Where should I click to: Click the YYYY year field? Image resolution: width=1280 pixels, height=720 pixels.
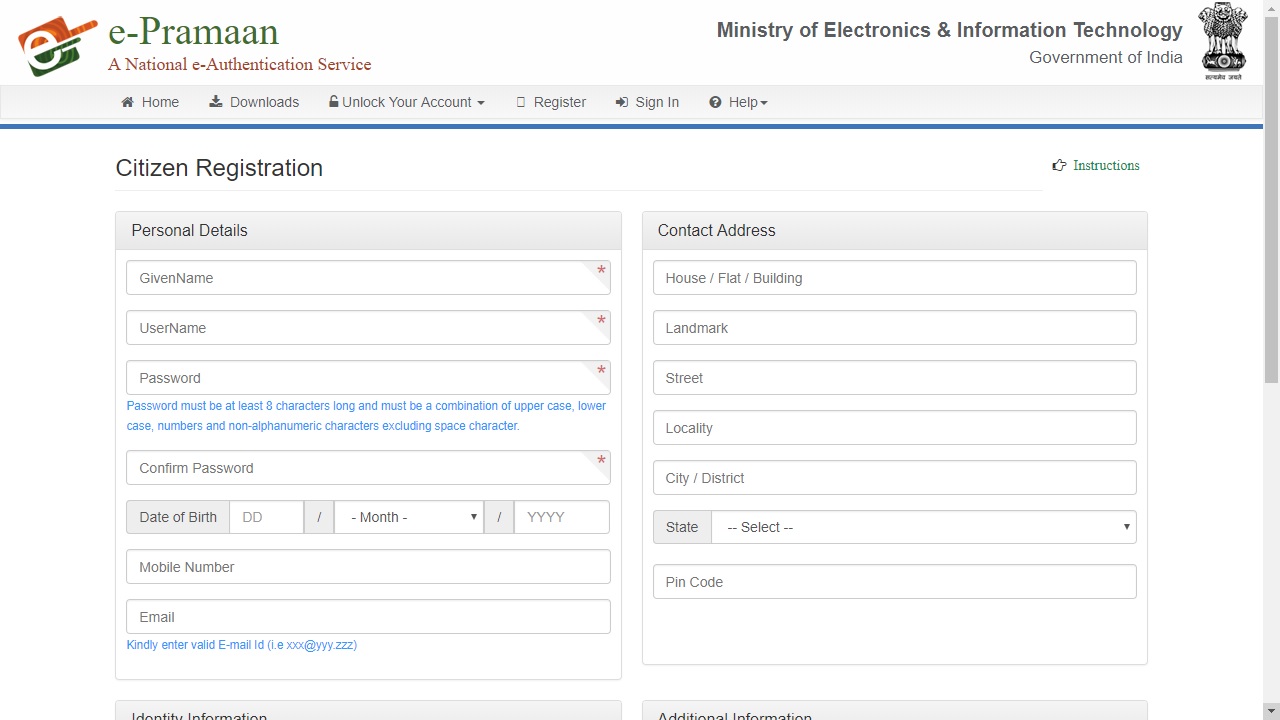[561, 517]
